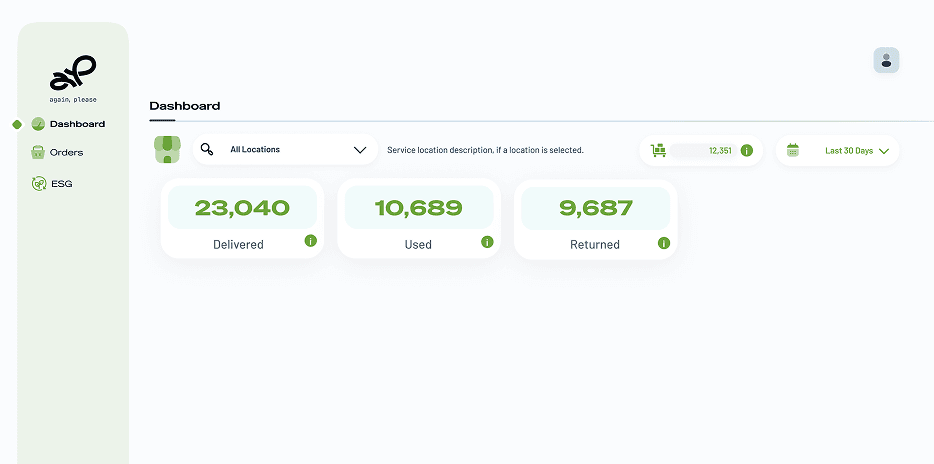The height and width of the screenshot is (464, 934).
Task: Show info for the 12,351 count
Action: click(x=747, y=151)
